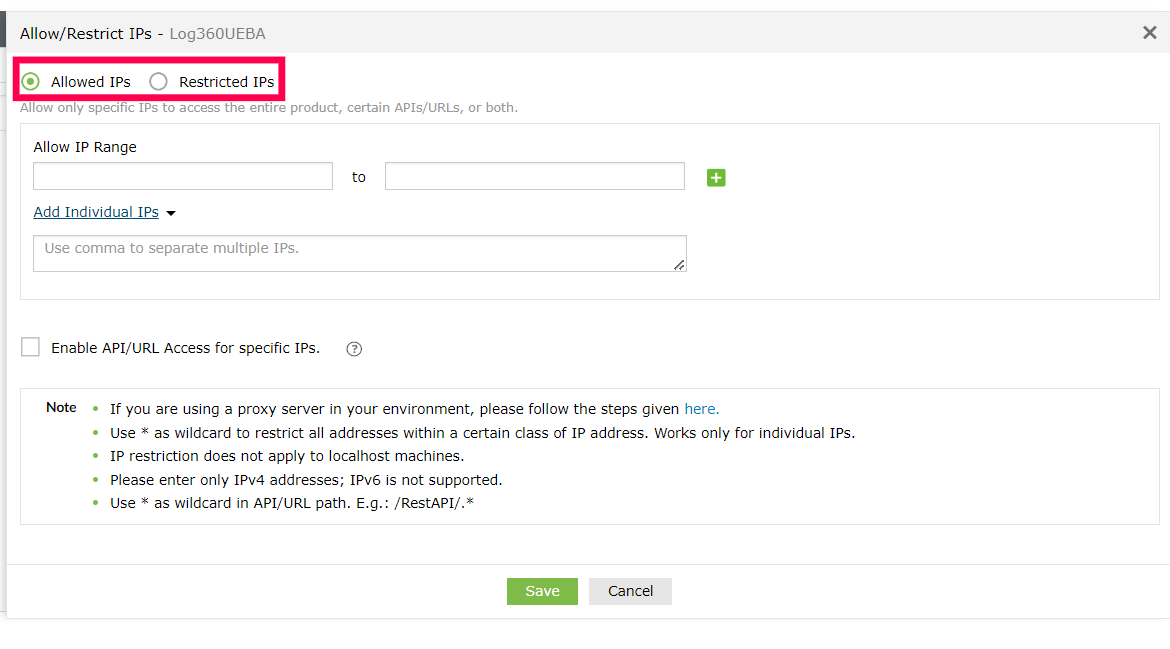
Task: Focus the ending IP range field
Action: [535, 177]
